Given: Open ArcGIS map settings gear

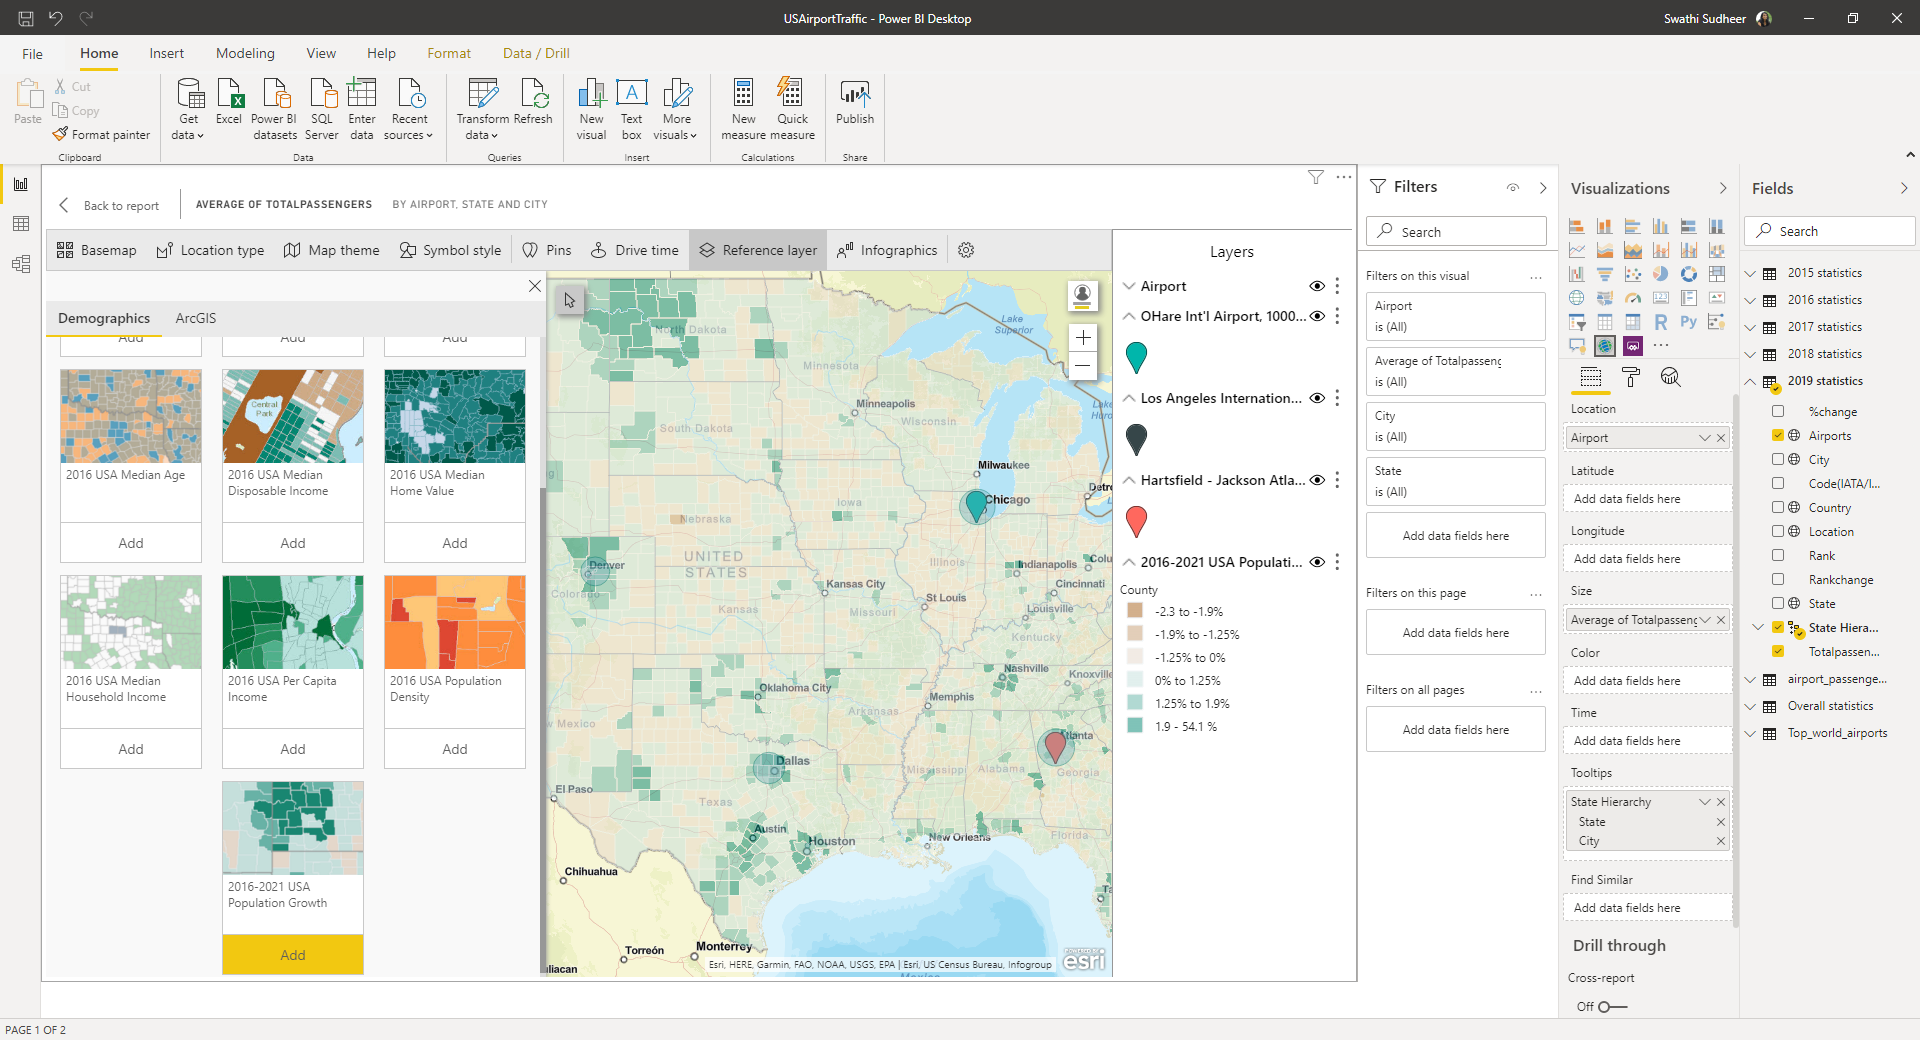Looking at the screenshot, I should pos(966,250).
